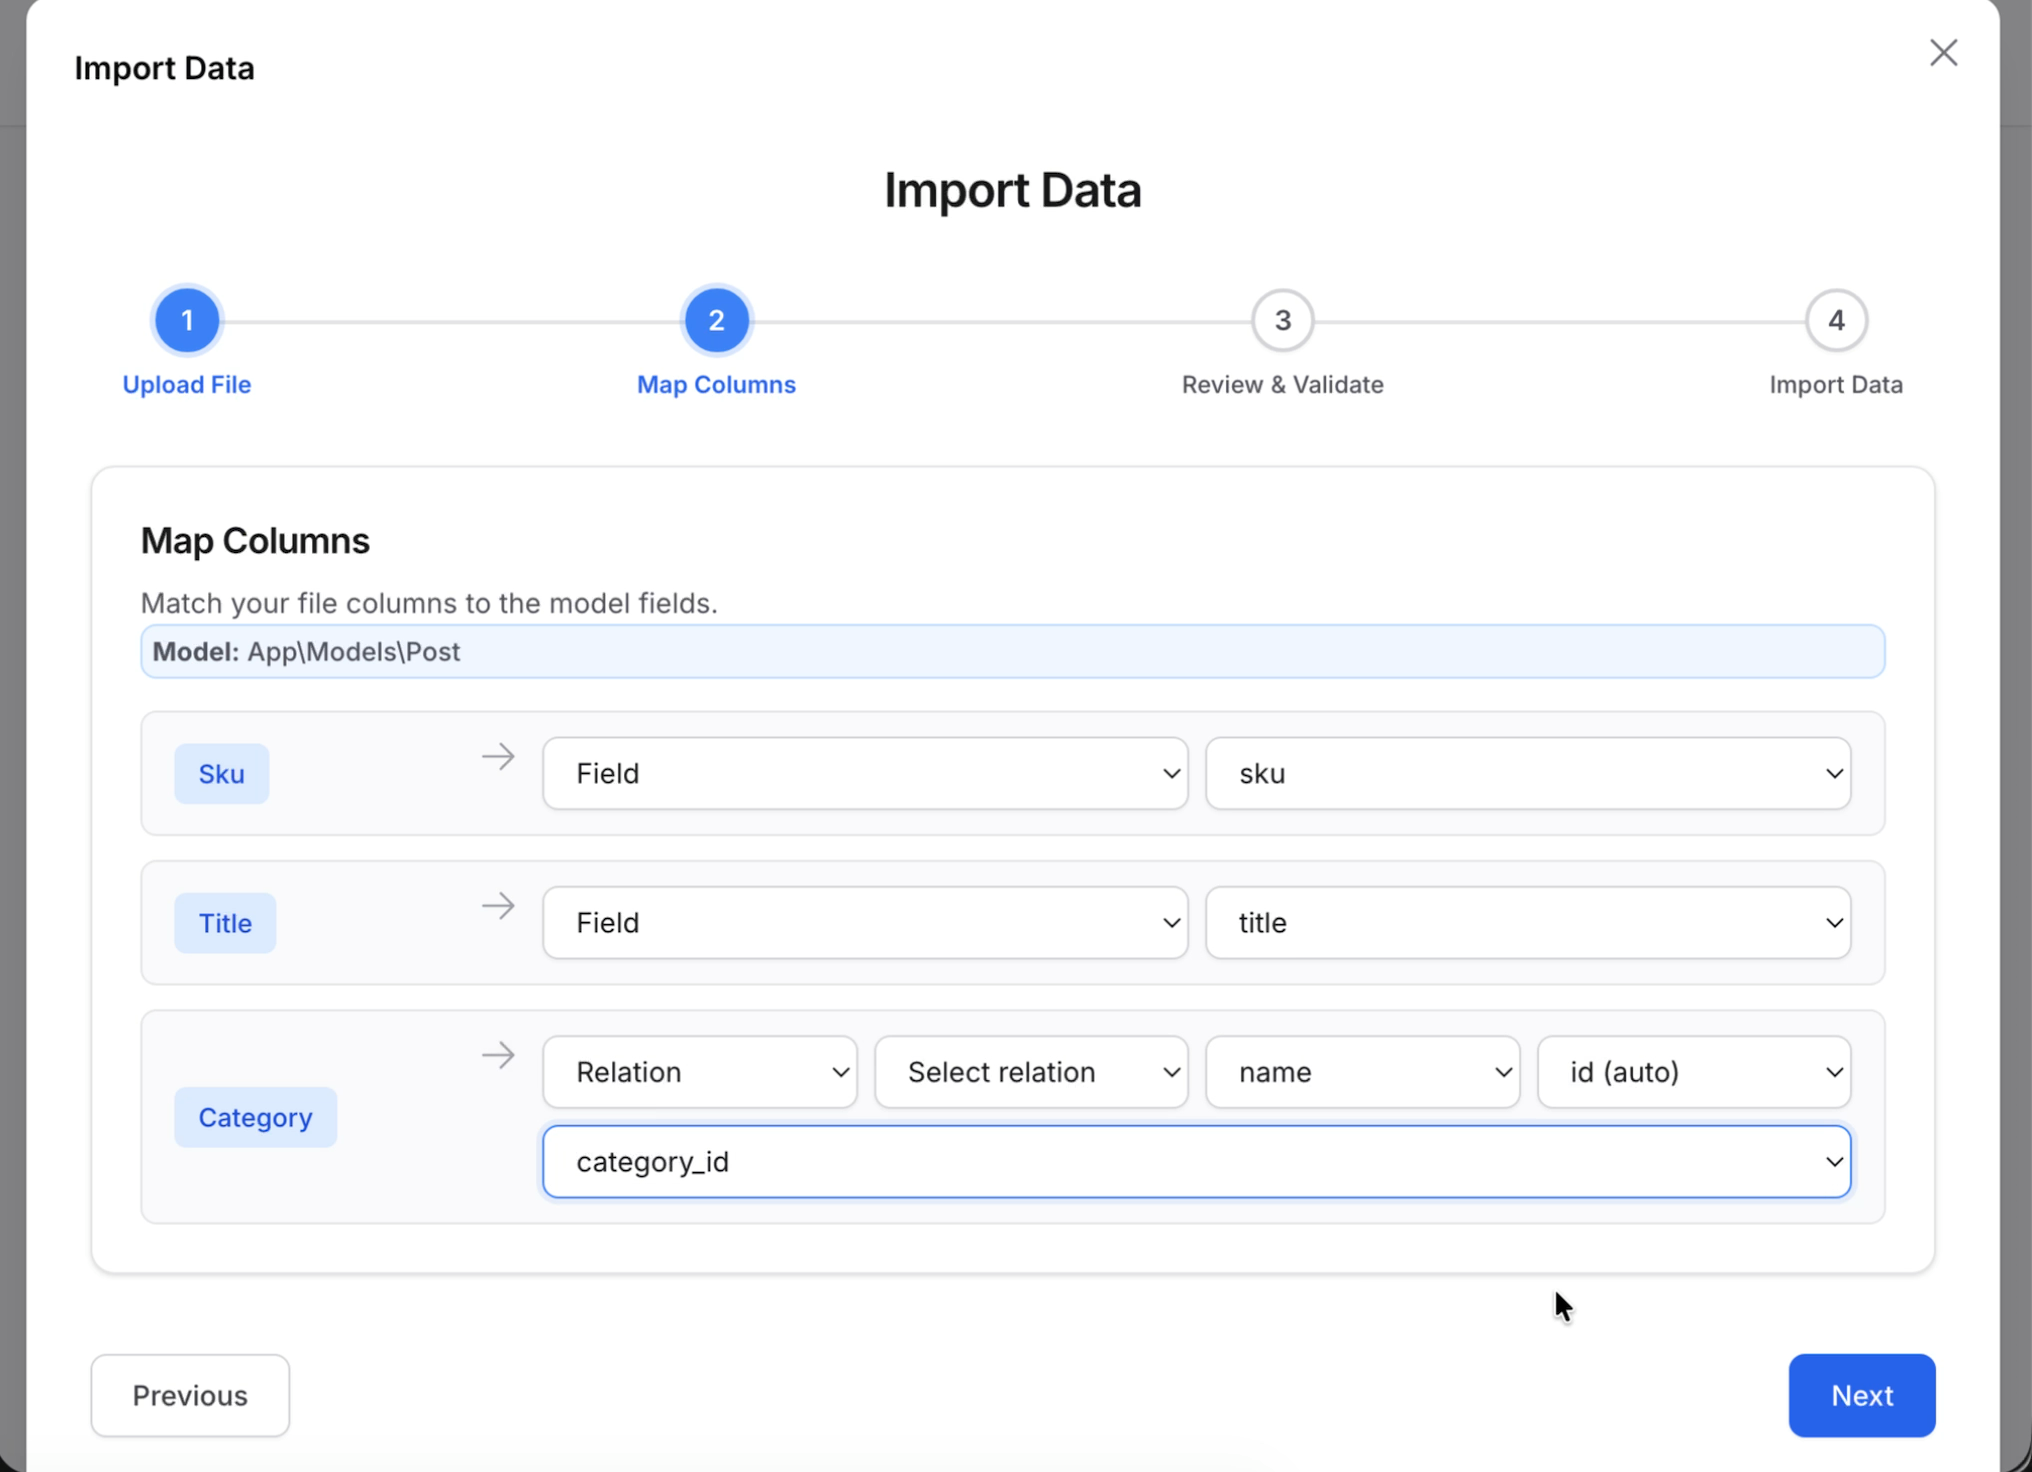Click the Import Data step circle
This screenshot has width=2032, height=1472.
click(1835, 320)
